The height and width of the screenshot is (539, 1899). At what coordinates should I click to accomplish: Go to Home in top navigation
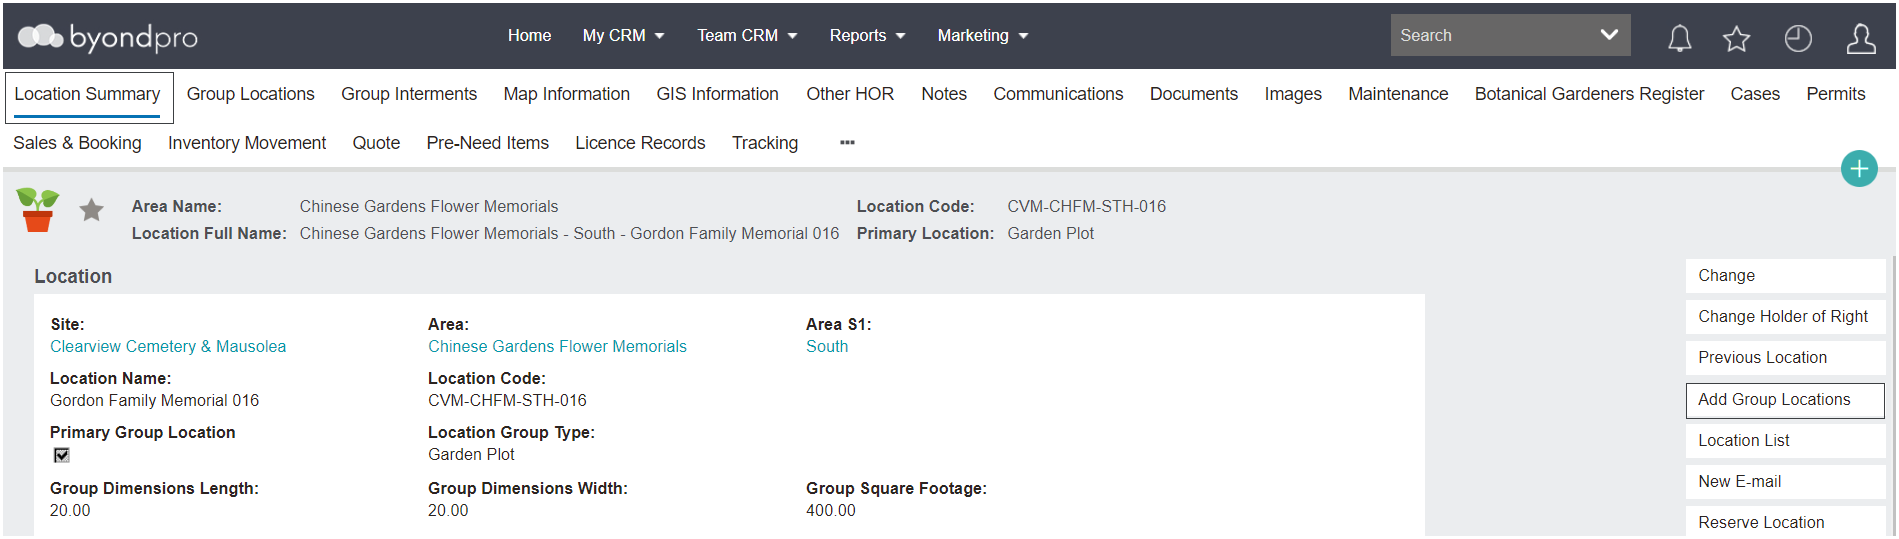[529, 36]
